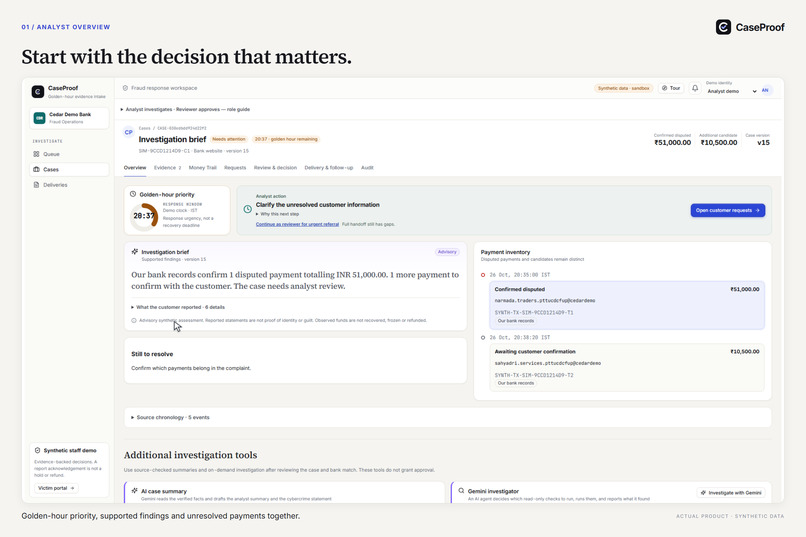This screenshot has width=806, height=537.
Task: Click the grey marker at 20:38:20 IST
Action: (483, 338)
